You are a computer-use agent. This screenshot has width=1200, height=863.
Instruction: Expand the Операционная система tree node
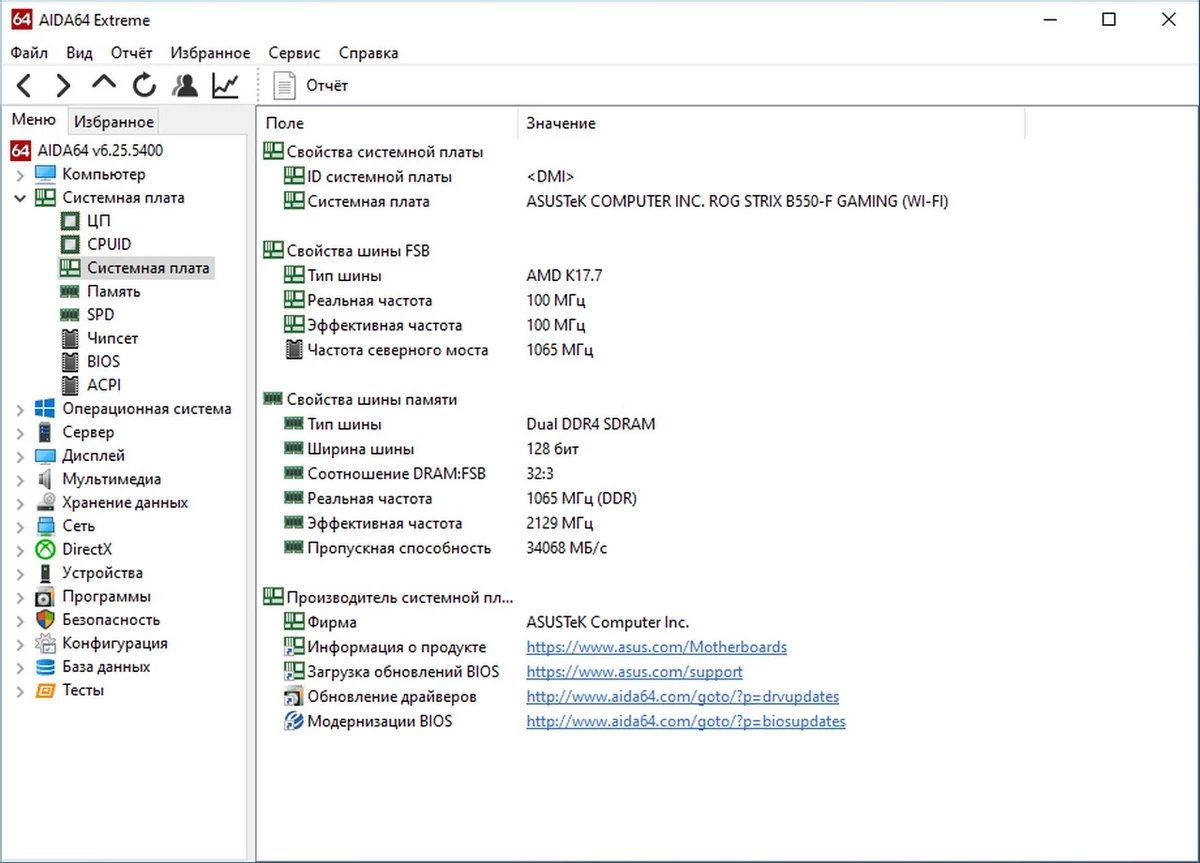point(20,409)
